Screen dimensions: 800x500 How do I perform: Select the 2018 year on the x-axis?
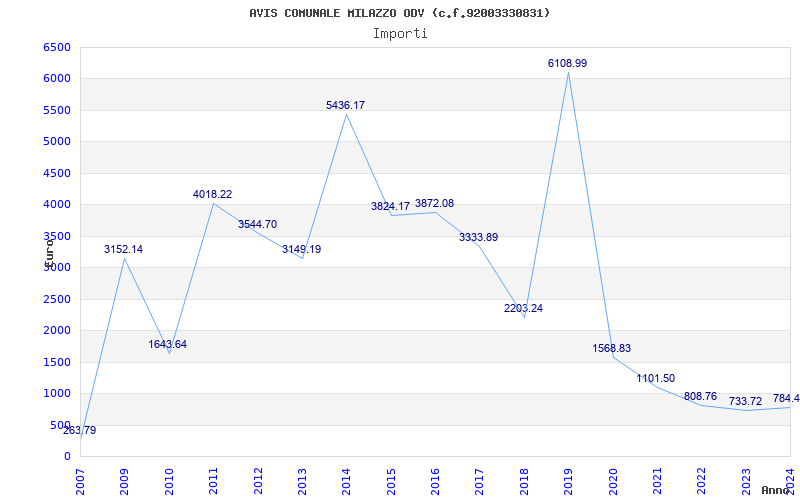click(x=524, y=481)
